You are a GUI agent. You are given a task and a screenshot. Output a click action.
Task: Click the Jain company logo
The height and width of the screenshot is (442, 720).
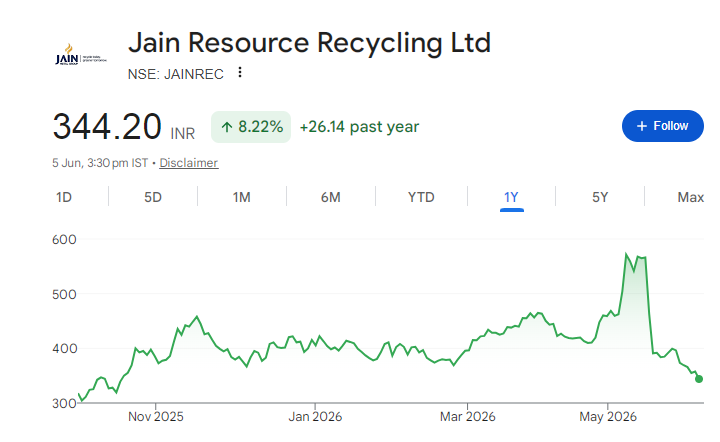[81, 56]
